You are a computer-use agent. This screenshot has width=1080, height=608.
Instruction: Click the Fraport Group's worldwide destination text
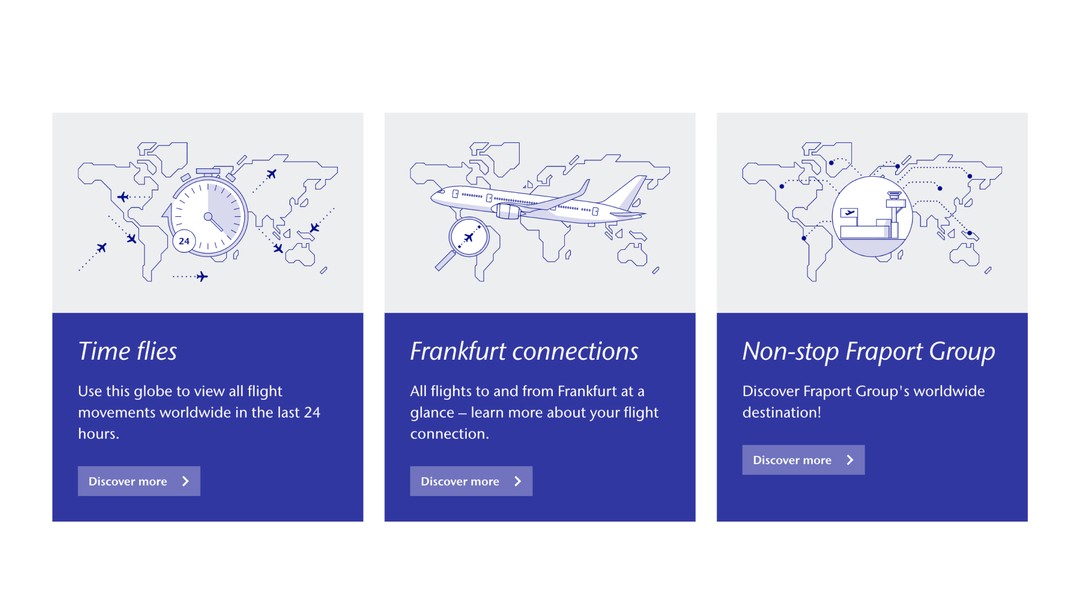[863, 401]
